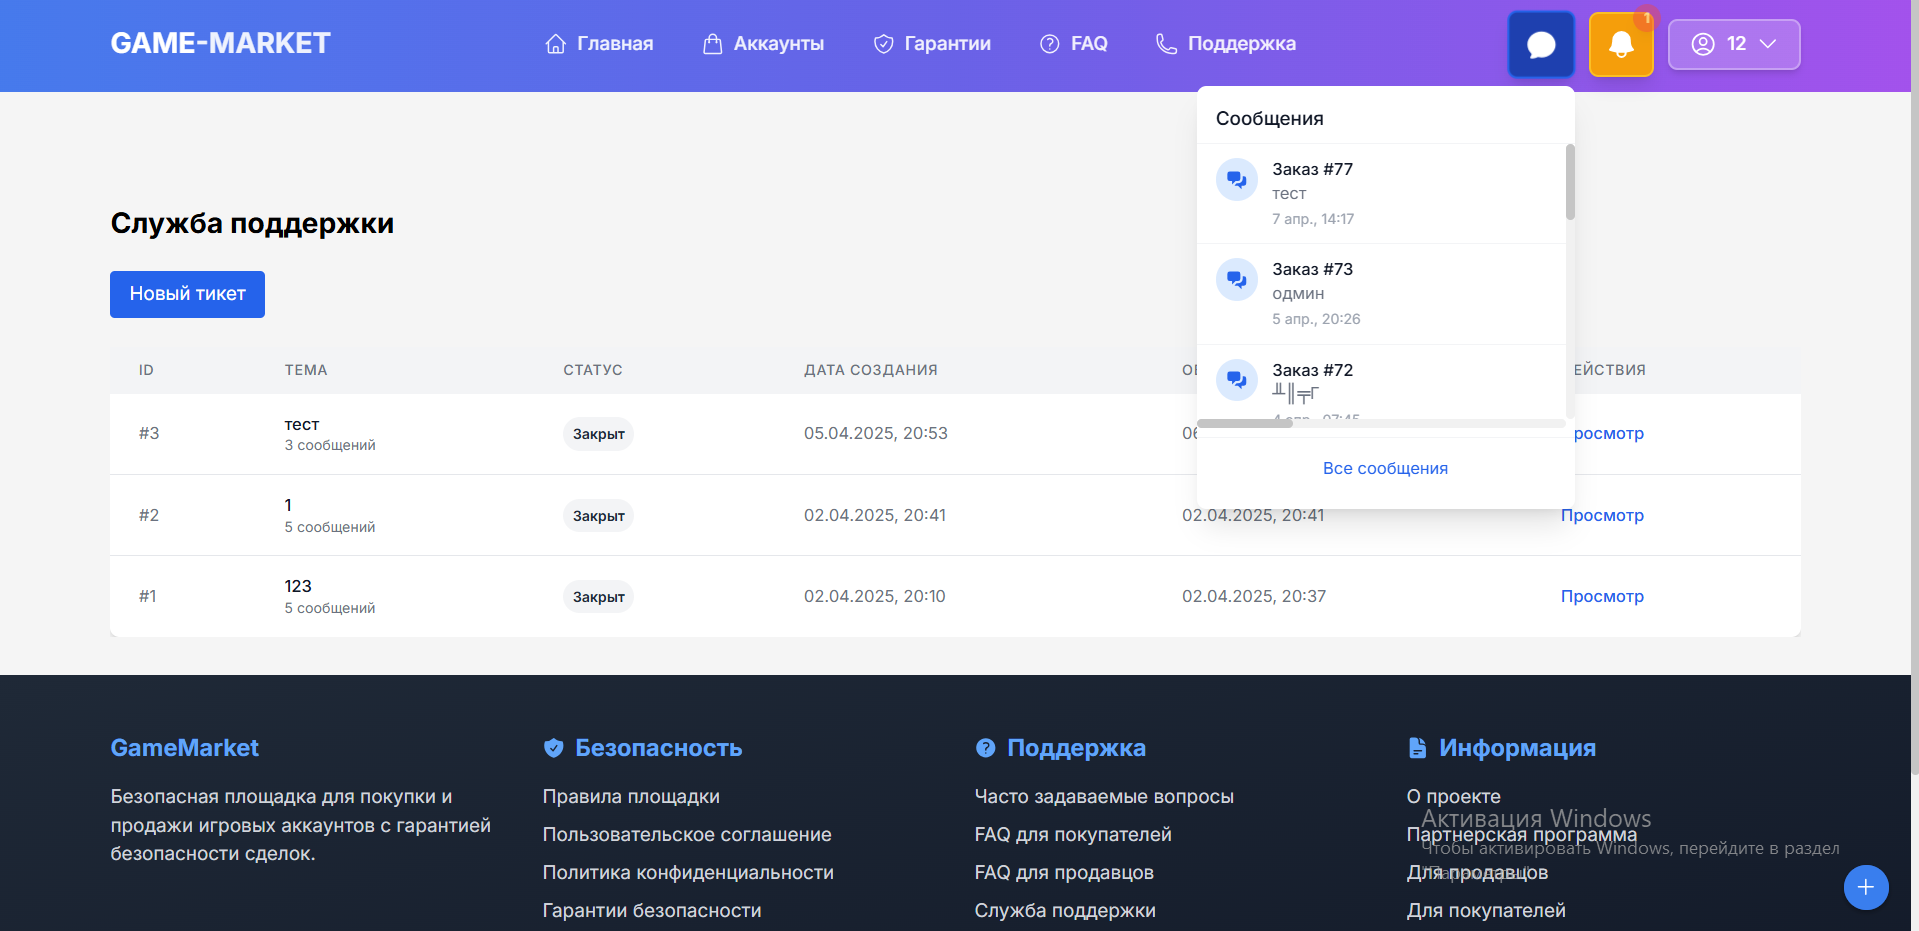Open О проекте footer link
Screen dimensions: 1919x931
[x=1453, y=796]
